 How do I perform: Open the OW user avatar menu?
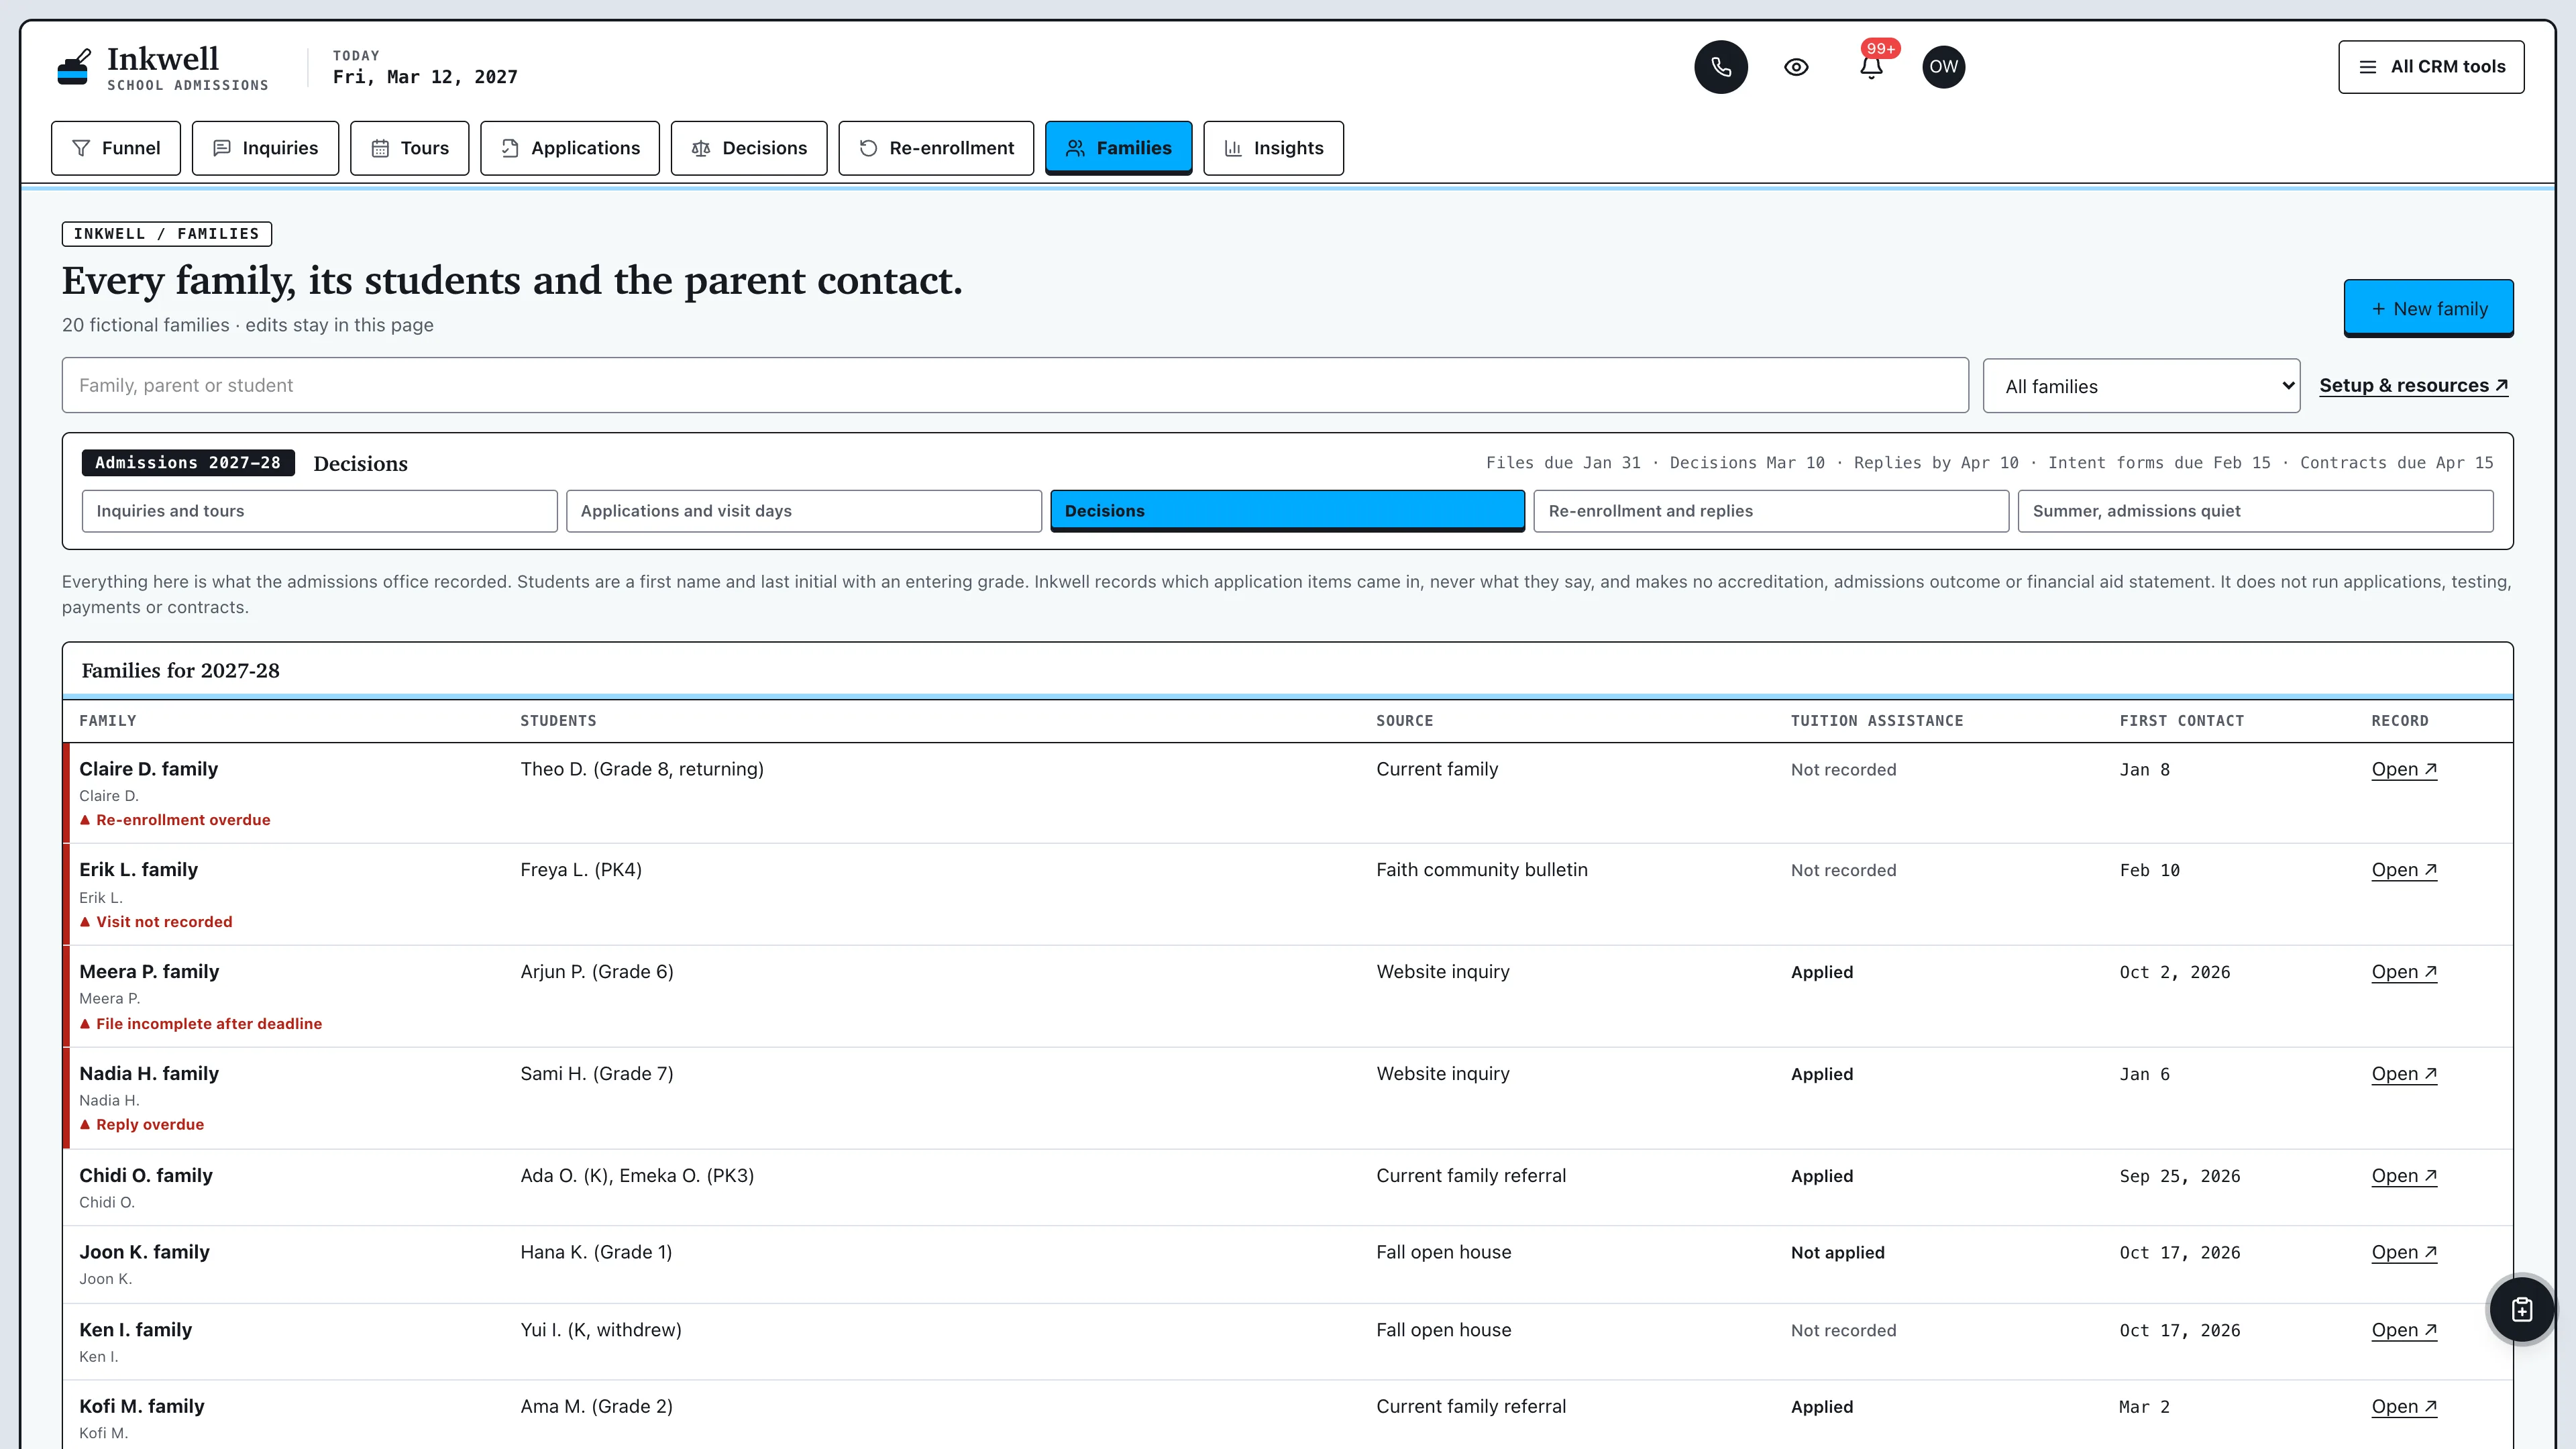pos(1943,67)
